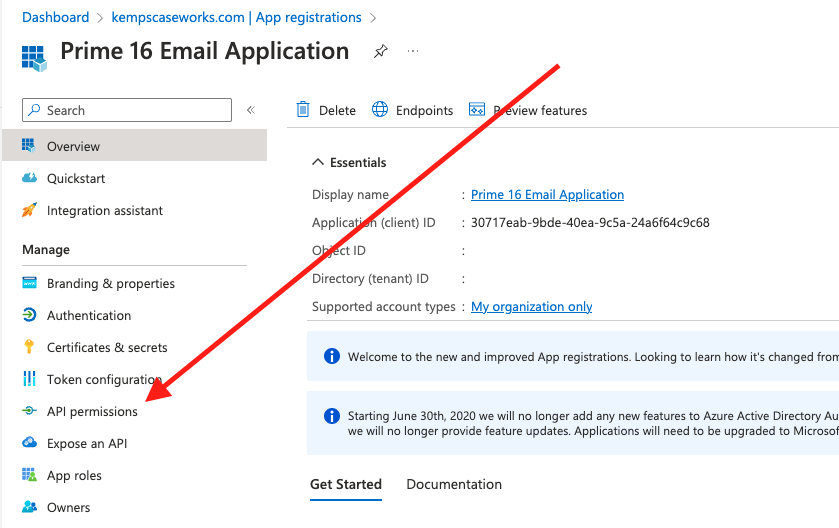Click Prime 16 Email Application link
Screen dimensions: 839x528
[x=547, y=194]
